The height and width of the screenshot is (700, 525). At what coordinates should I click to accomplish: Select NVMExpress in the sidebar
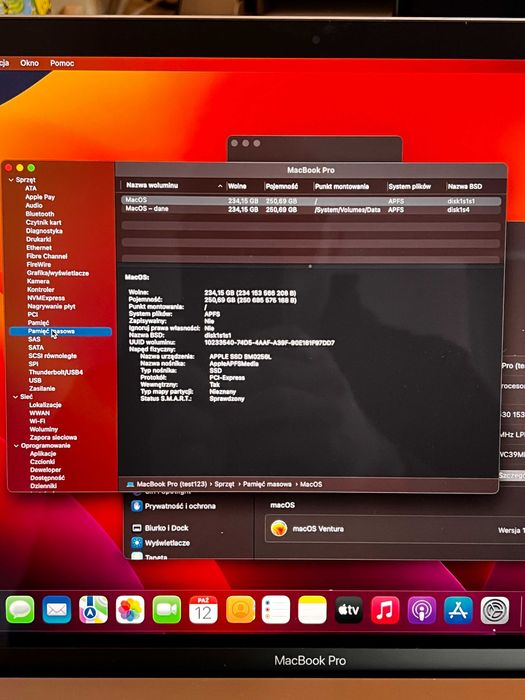point(46,298)
